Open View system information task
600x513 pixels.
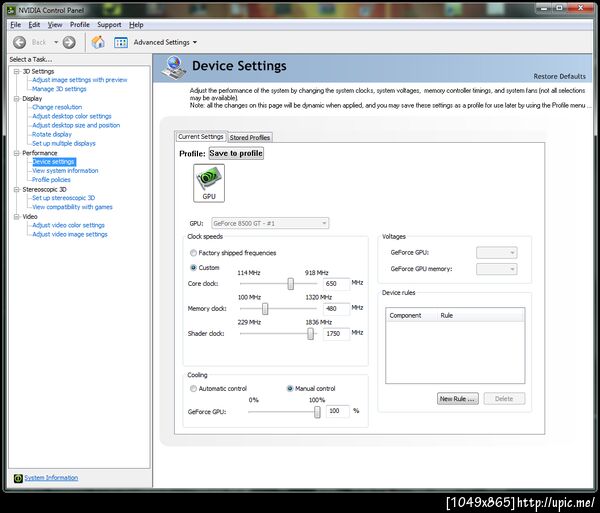click(x=65, y=171)
